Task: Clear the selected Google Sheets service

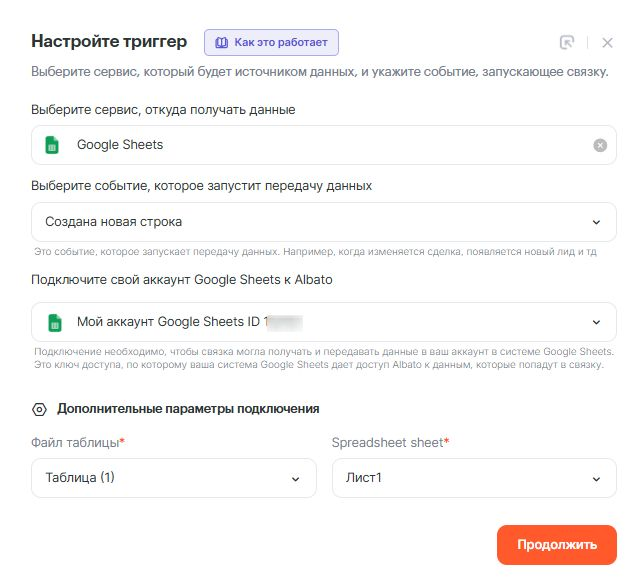Action: (600, 145)
